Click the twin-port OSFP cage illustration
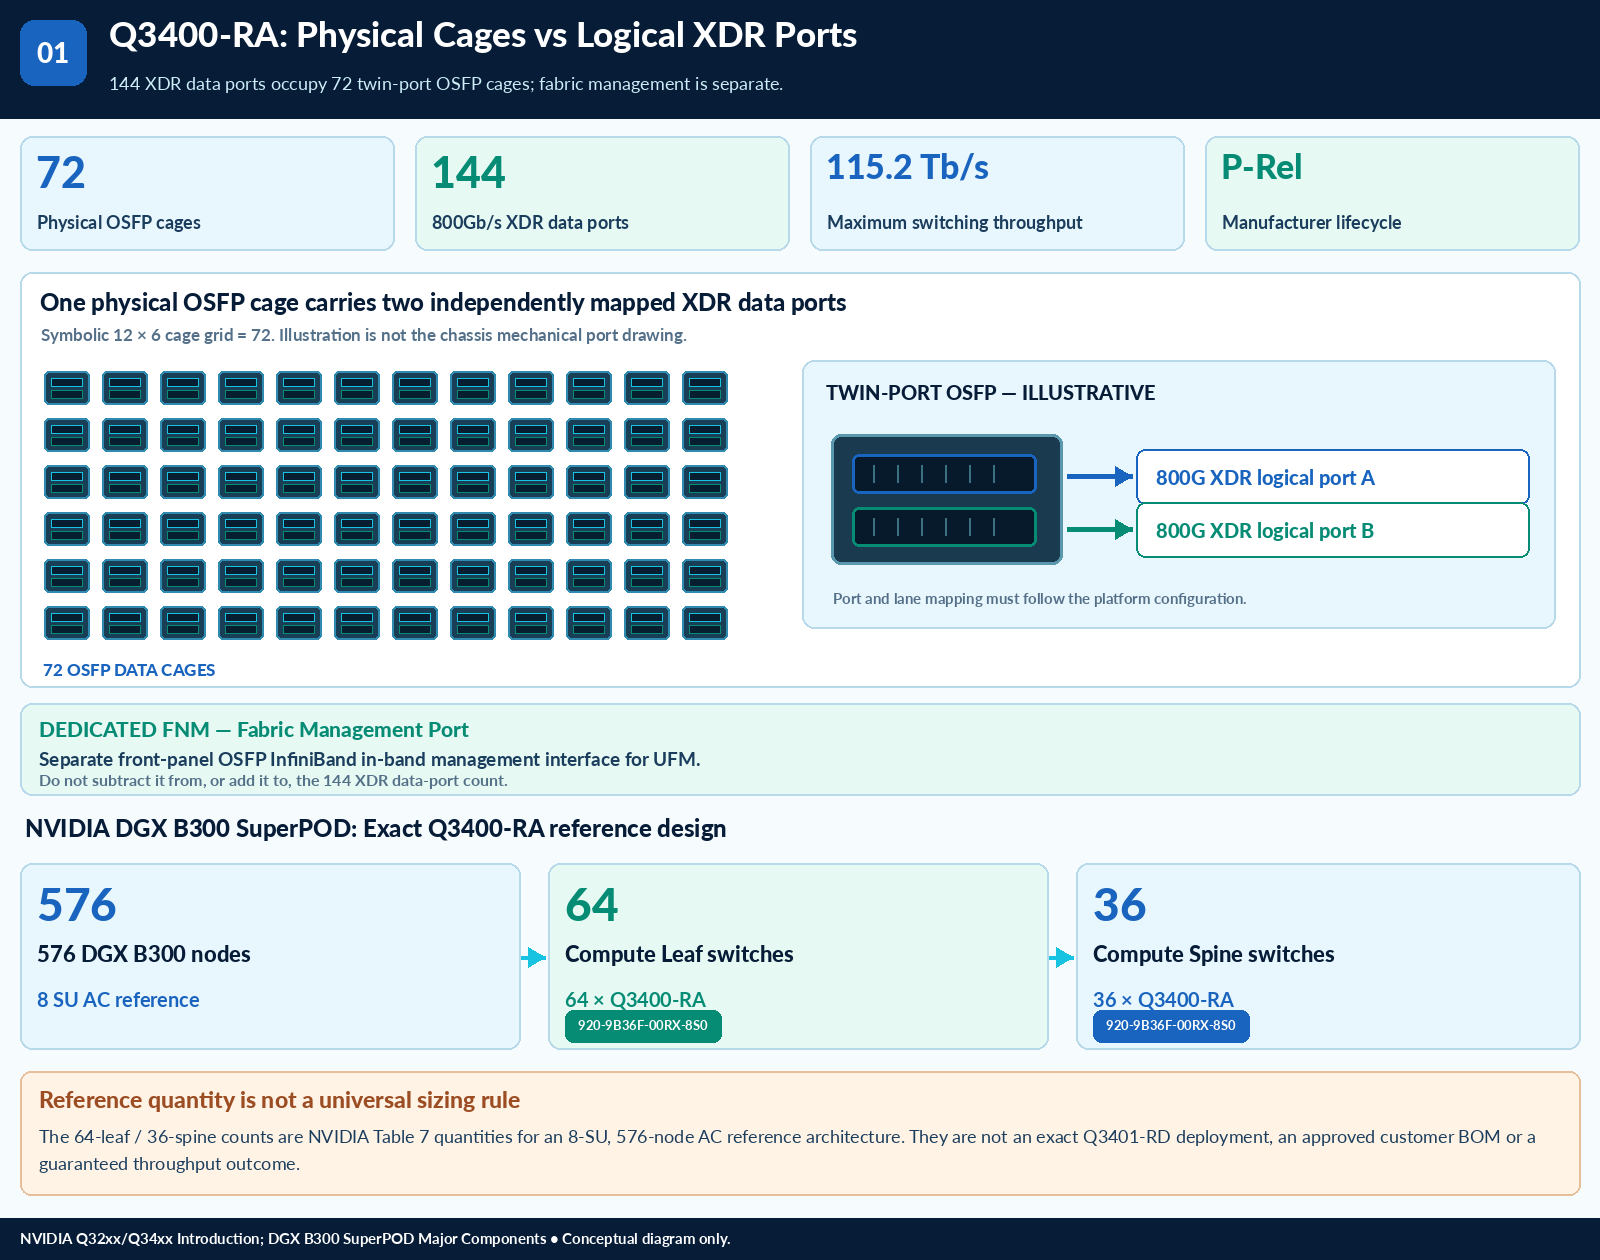 [947, 500]
